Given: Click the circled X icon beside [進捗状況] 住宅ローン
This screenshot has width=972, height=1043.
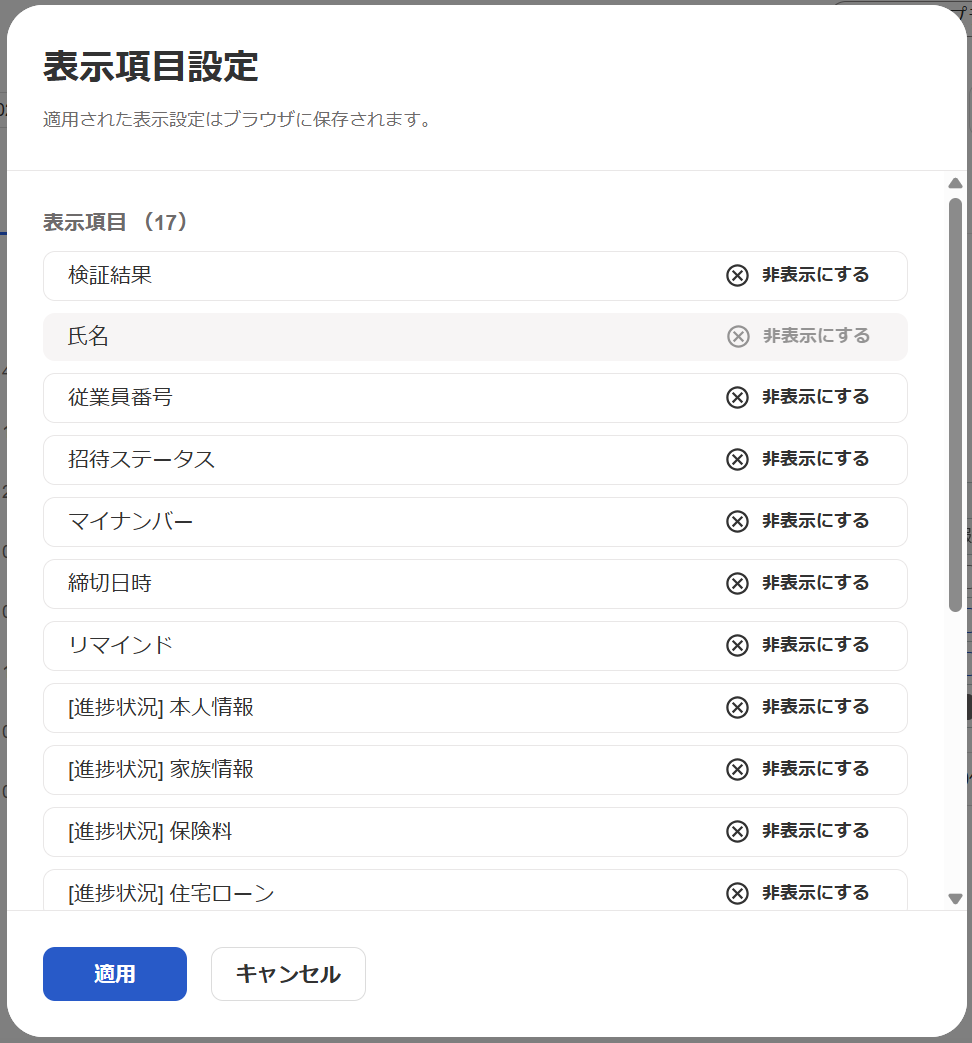Looking at the screenshot, I should click(737, 893).
